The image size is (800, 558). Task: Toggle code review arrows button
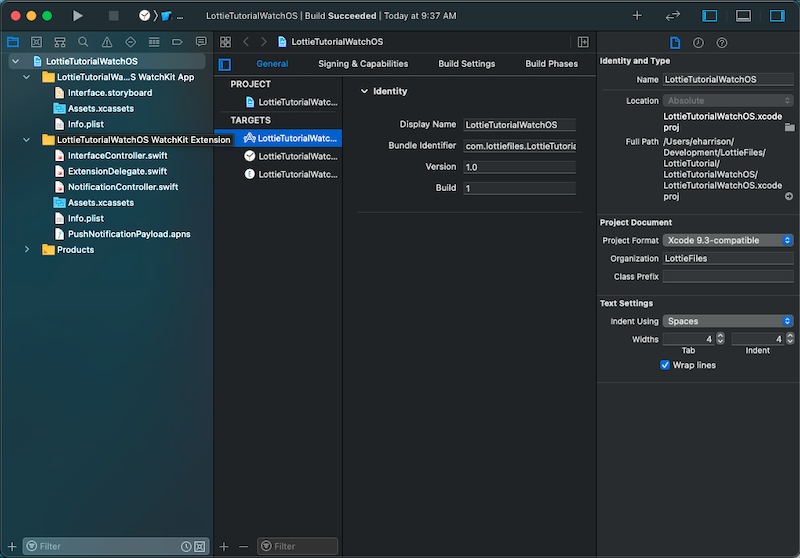click(672, 16)
